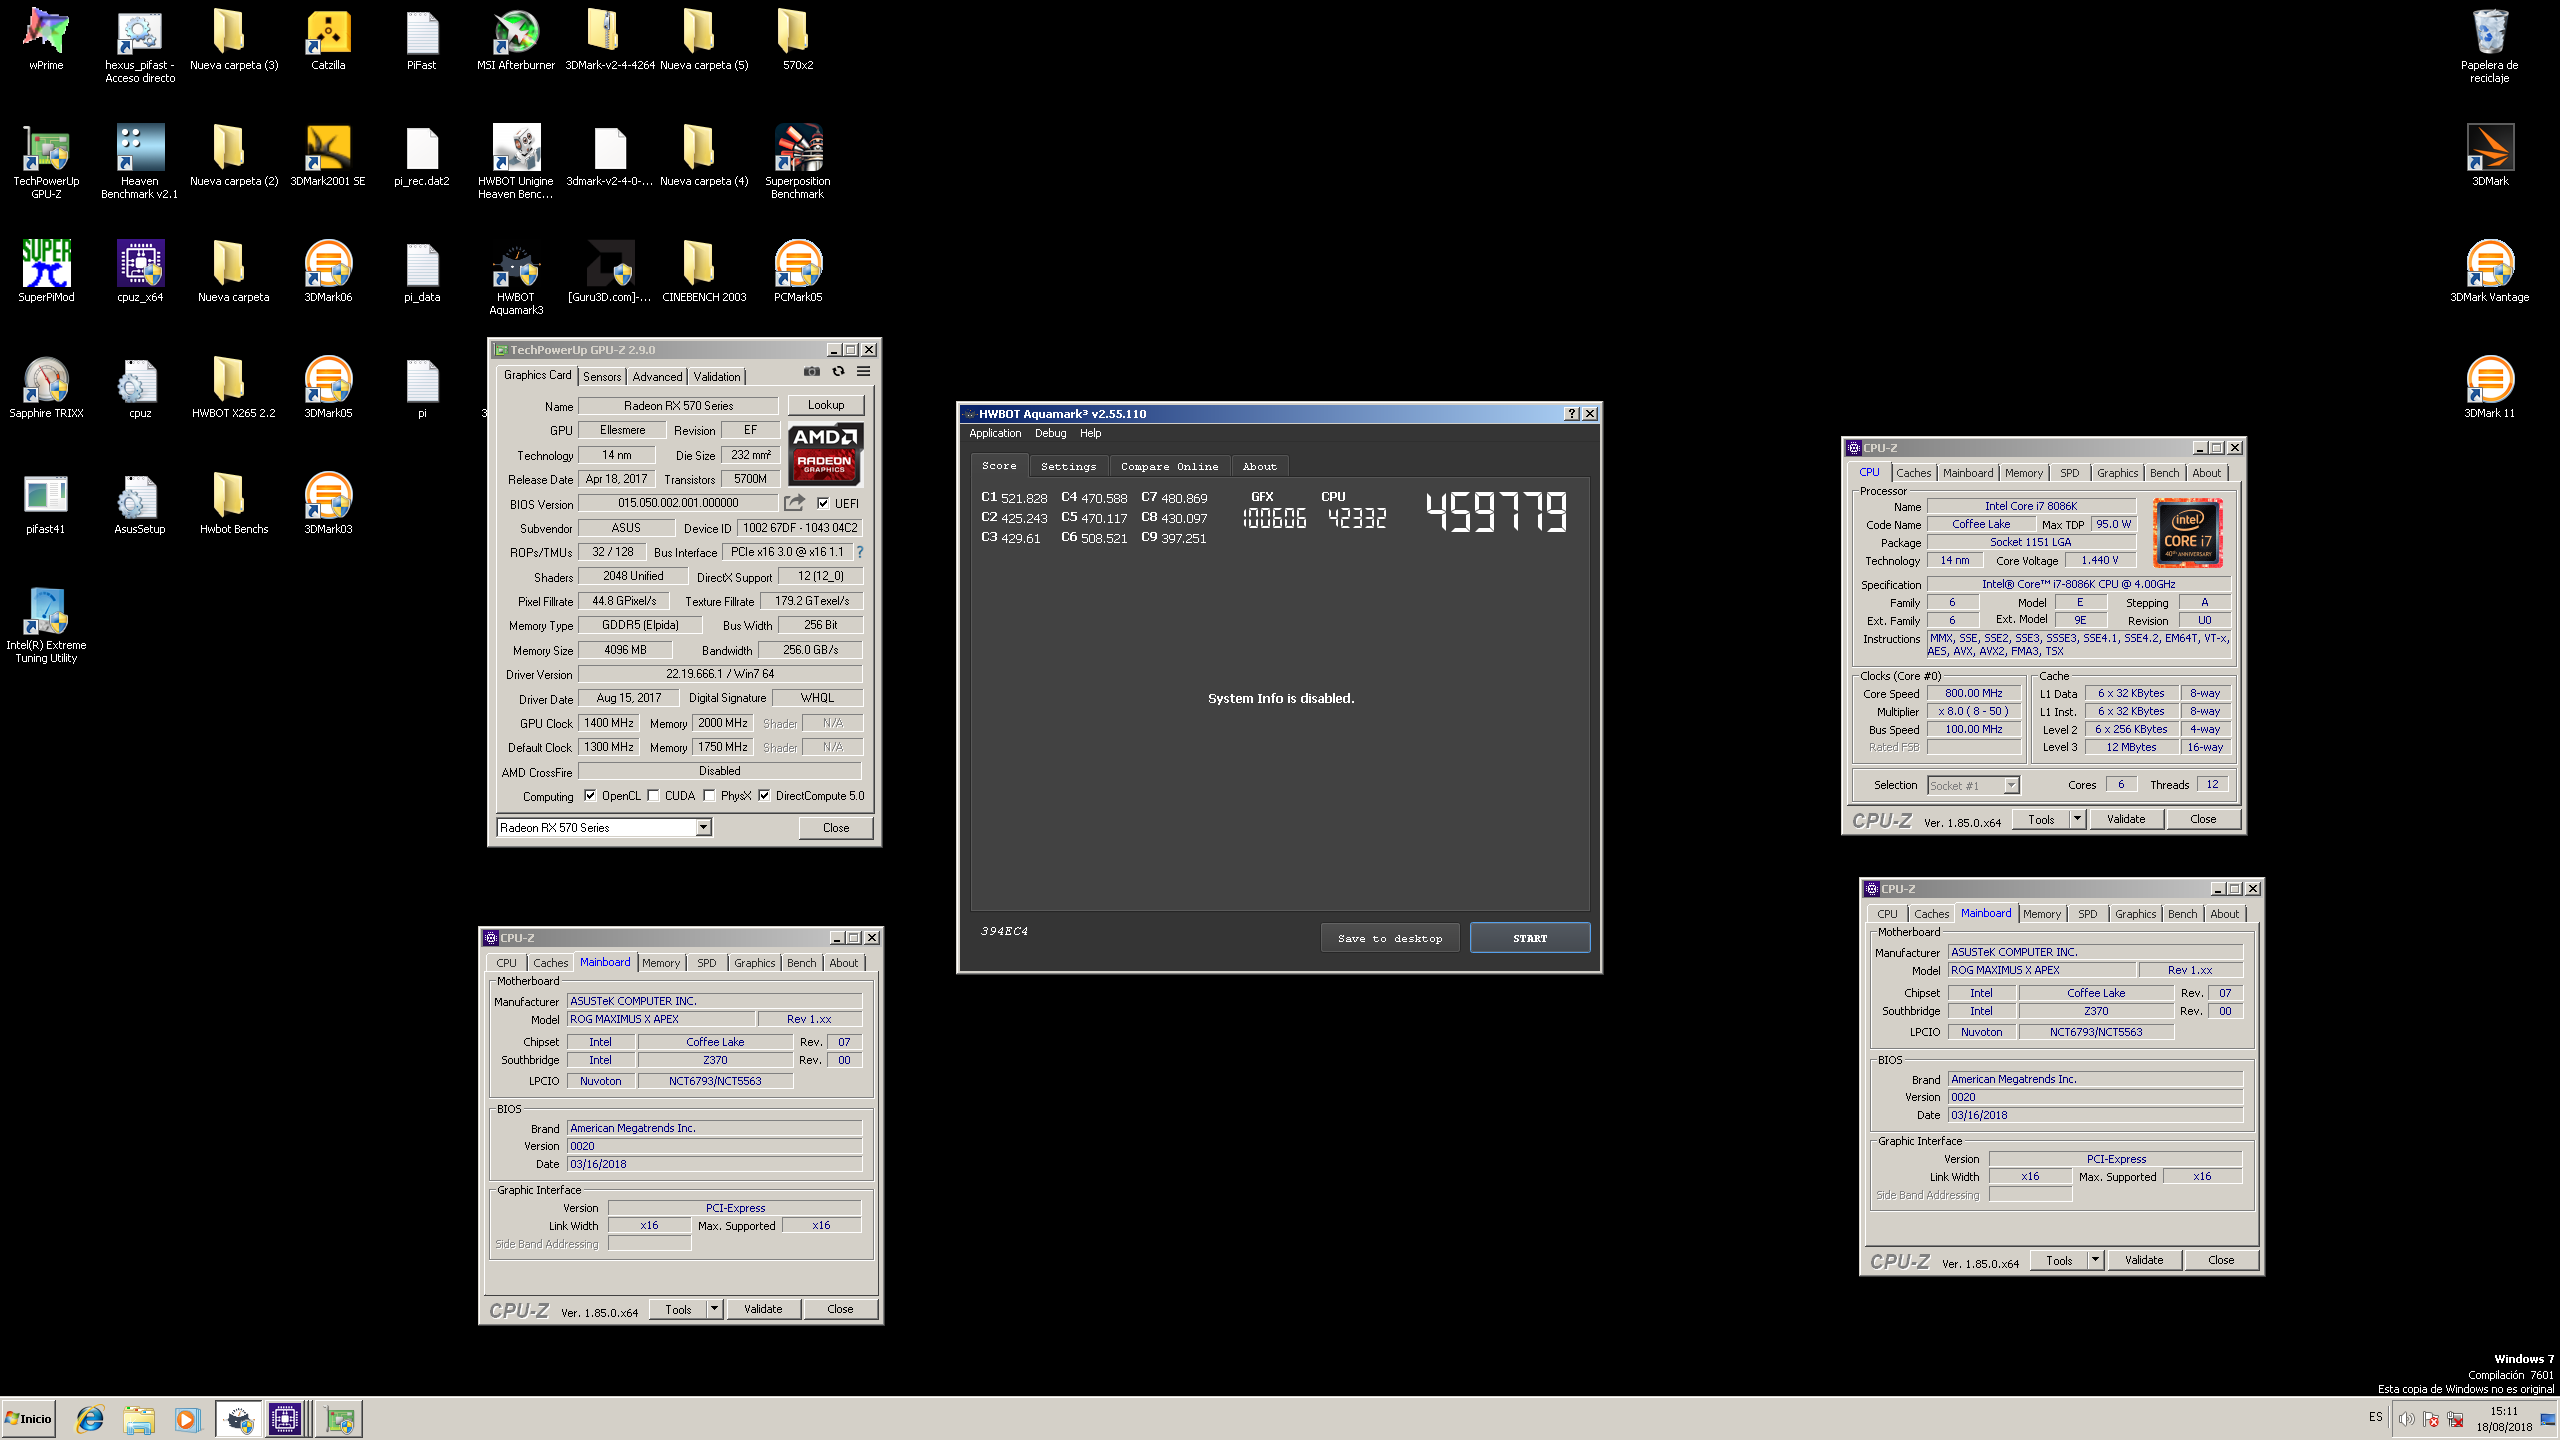This screenshot has height=1440, width=2560.
Task: Click the BIOS share/export icon in GPU-Z
Action: pos(794,503)
